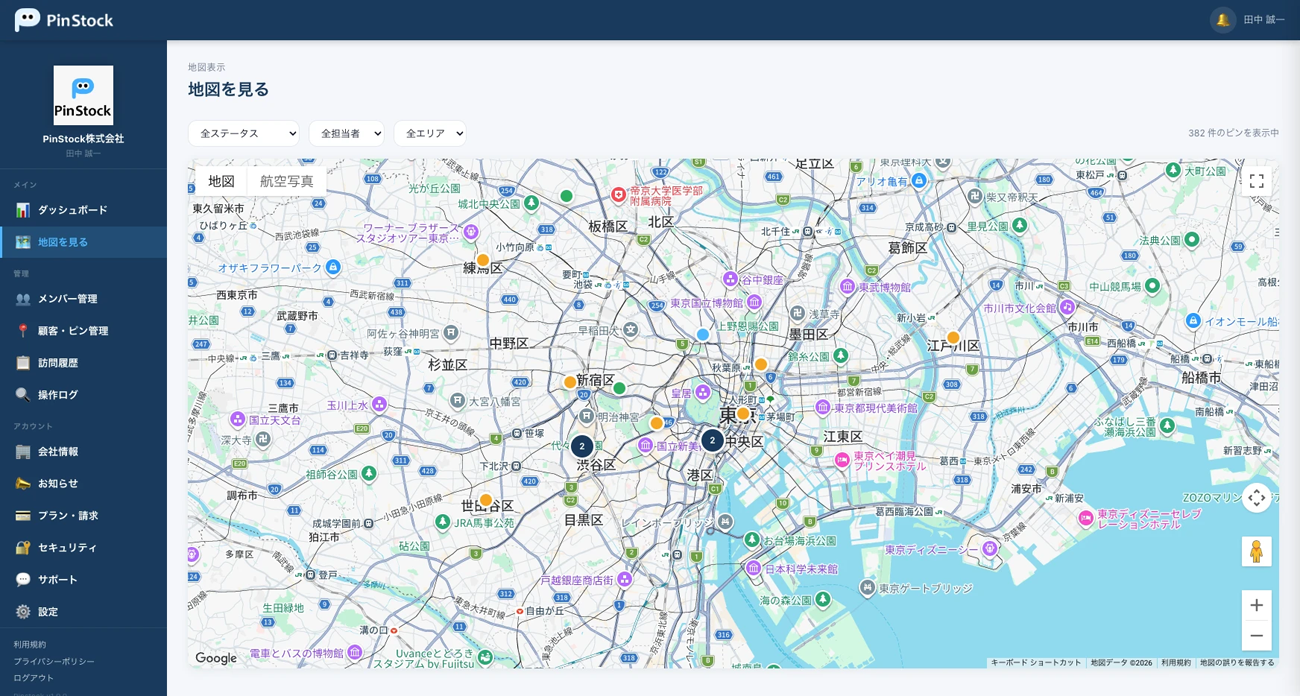Click the お知らせ megaphone icon
This screenshot has width=1300, height=696.
point(23,484)
